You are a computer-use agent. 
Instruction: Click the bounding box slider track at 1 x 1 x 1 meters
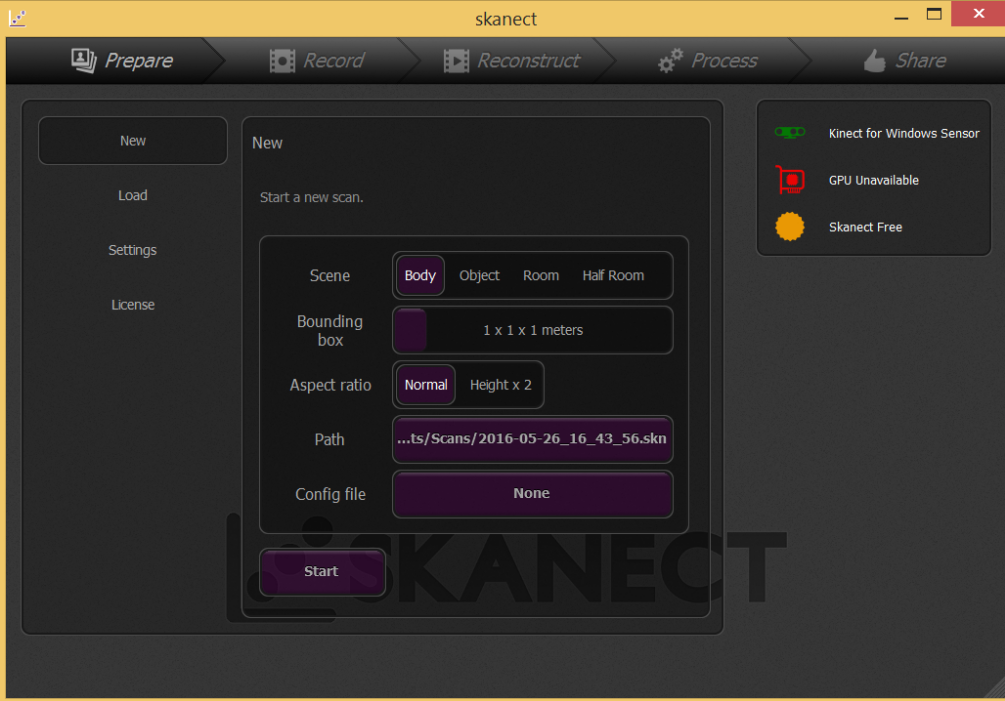click(533, 331)
